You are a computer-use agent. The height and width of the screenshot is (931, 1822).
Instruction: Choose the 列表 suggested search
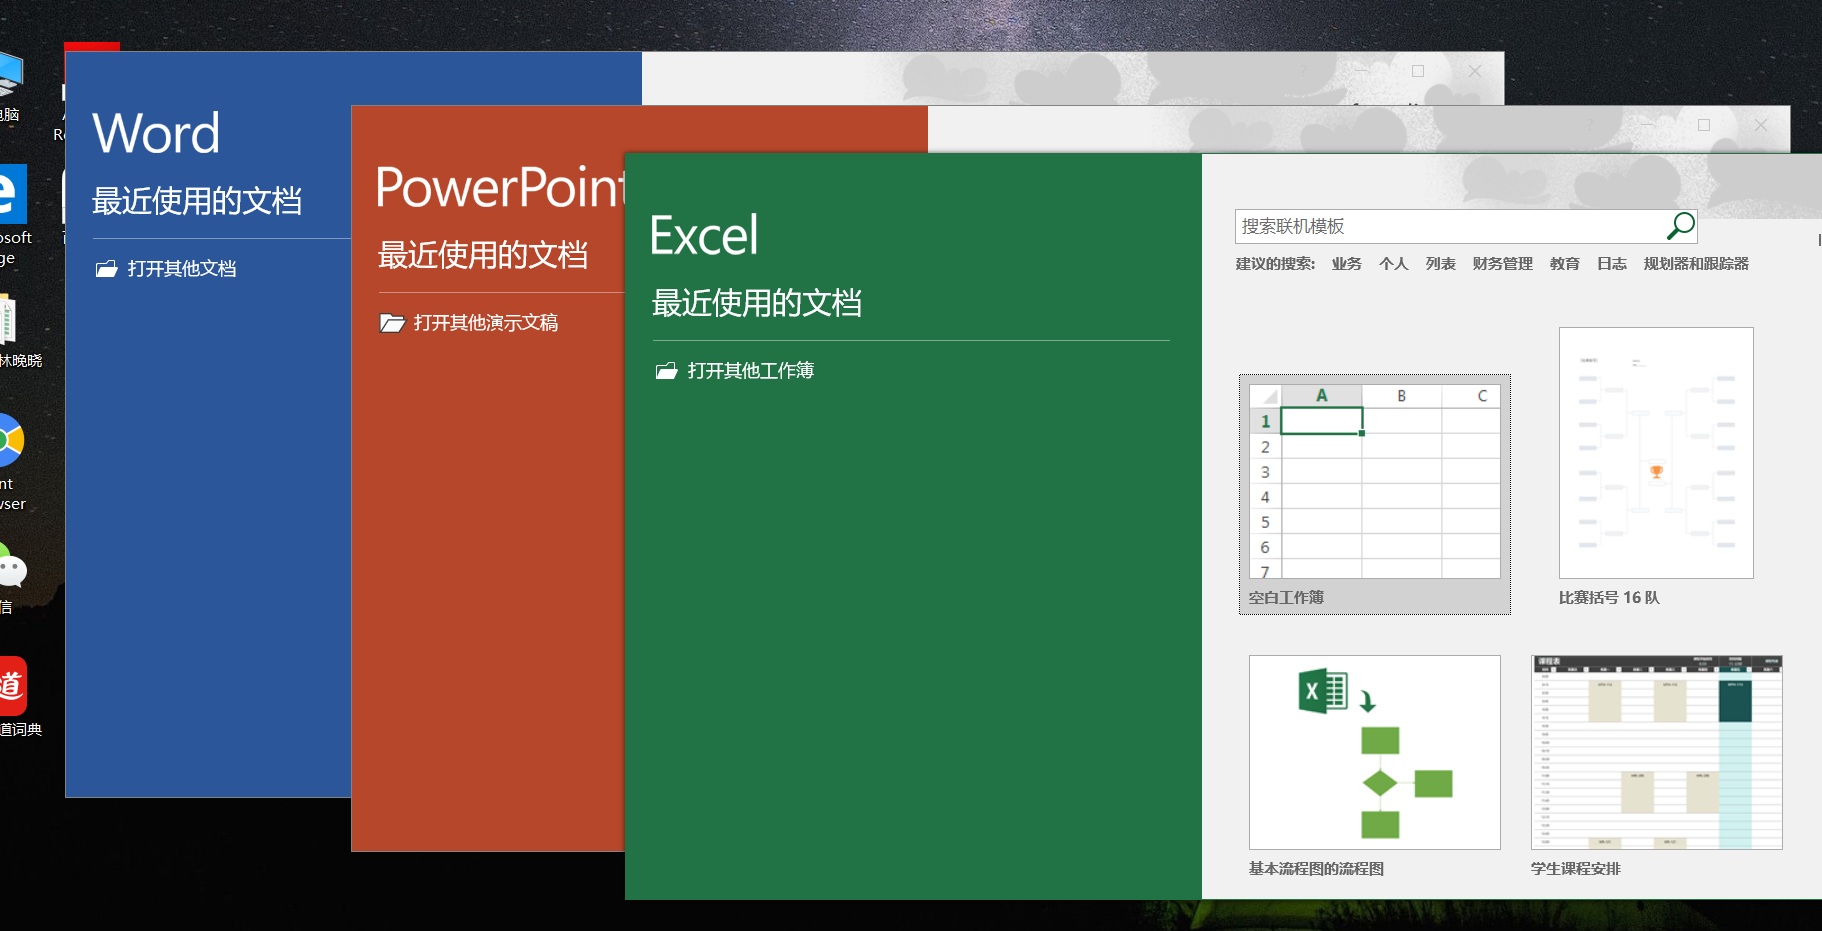[x=1440, y=264]
